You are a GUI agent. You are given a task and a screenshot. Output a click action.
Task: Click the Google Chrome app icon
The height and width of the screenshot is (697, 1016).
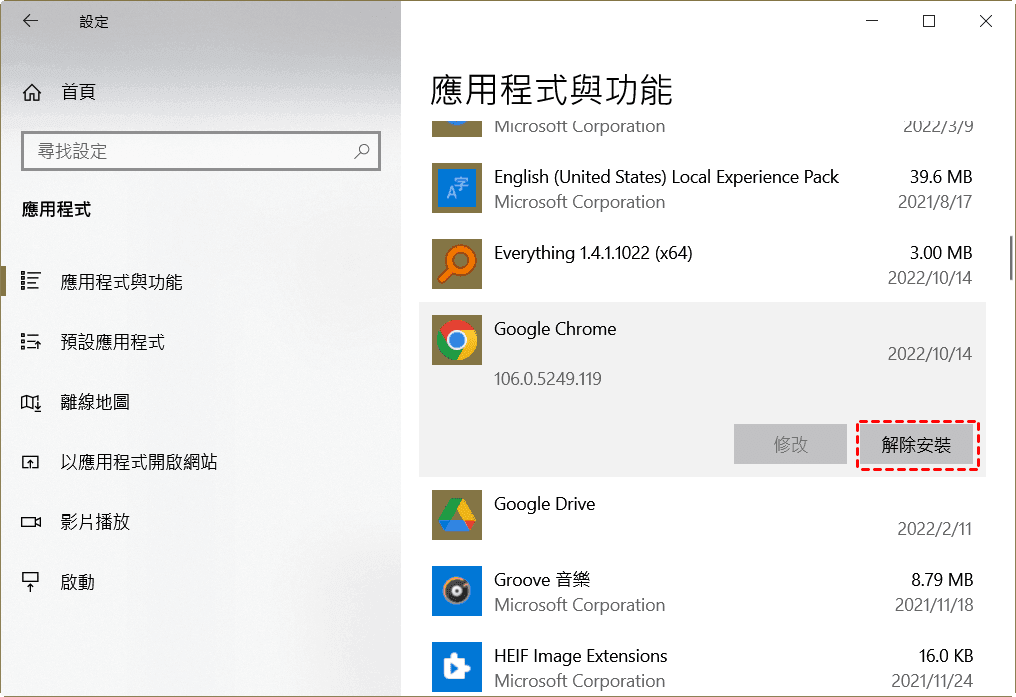coord(456,341)
